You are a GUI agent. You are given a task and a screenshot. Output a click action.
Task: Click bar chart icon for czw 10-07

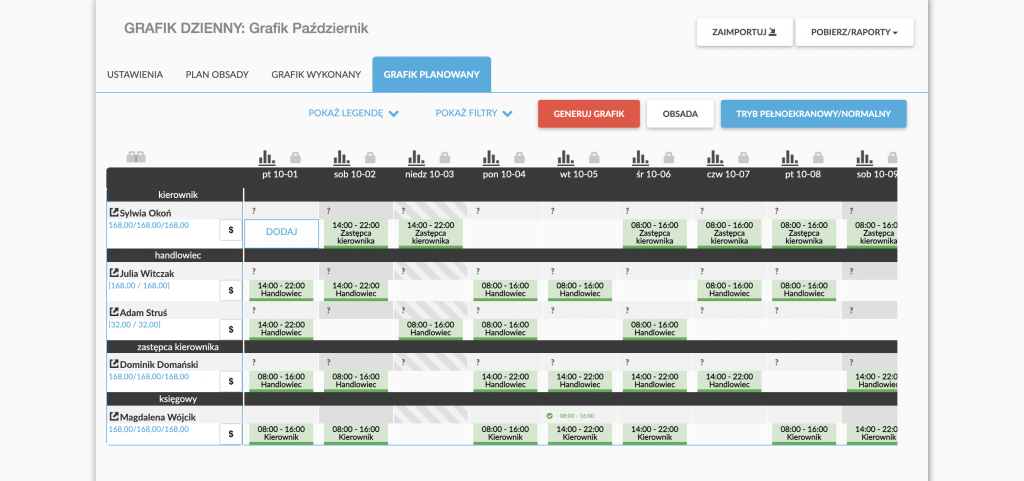coord(715,157)
